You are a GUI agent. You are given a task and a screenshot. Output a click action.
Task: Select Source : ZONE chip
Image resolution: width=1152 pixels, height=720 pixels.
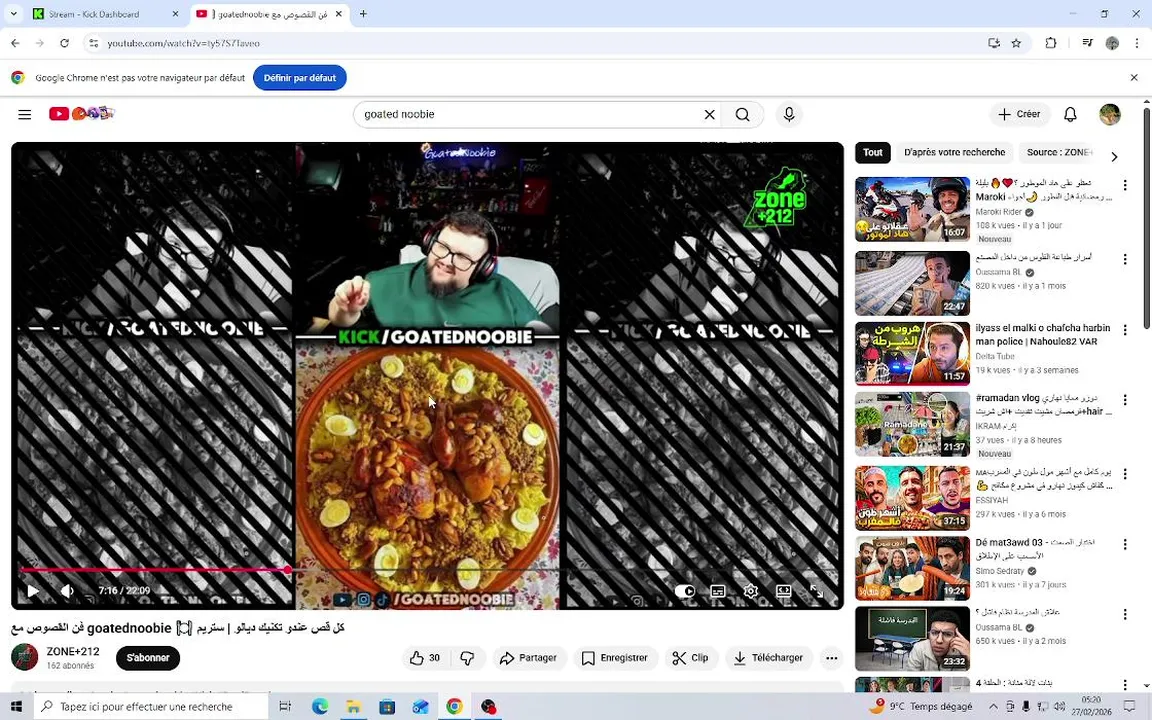(1059, 152)
